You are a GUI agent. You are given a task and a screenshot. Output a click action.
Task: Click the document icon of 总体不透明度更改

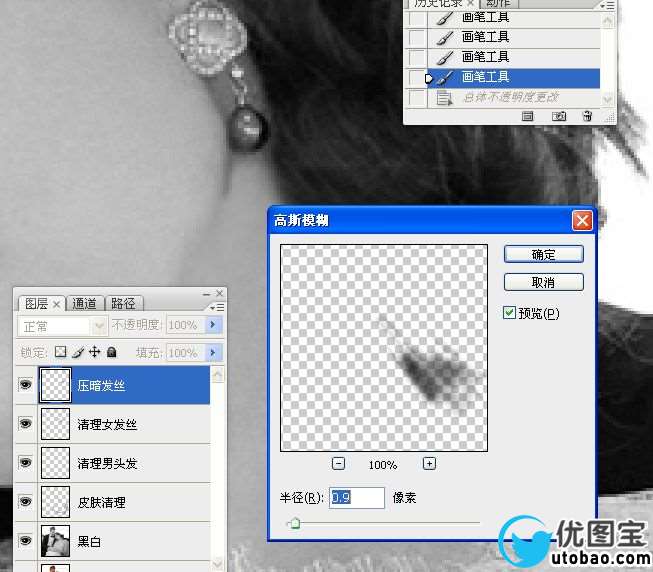pos(444,98)
